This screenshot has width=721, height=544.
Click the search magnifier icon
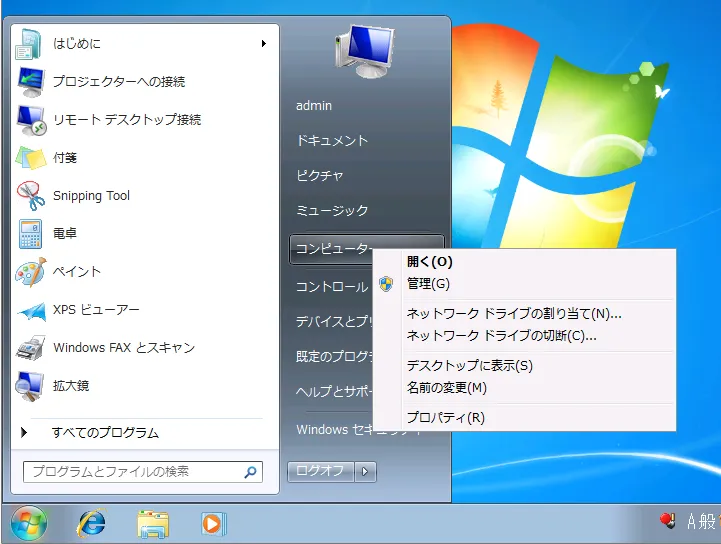tap(251, 472)
